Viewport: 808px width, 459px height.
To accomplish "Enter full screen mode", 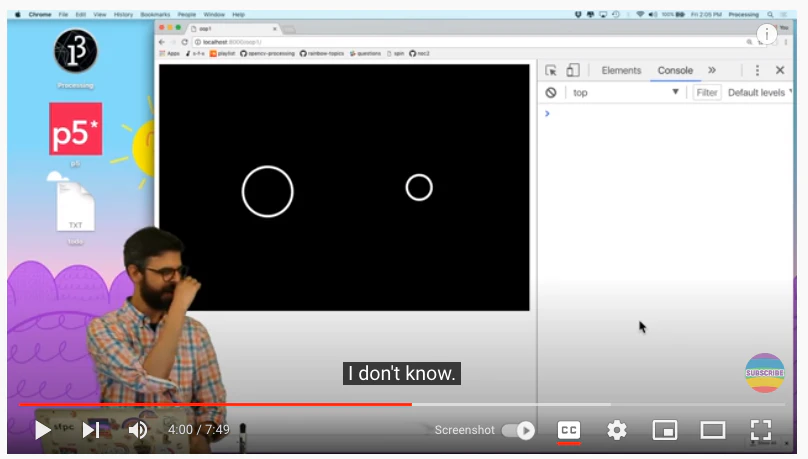I will (761, 430).
